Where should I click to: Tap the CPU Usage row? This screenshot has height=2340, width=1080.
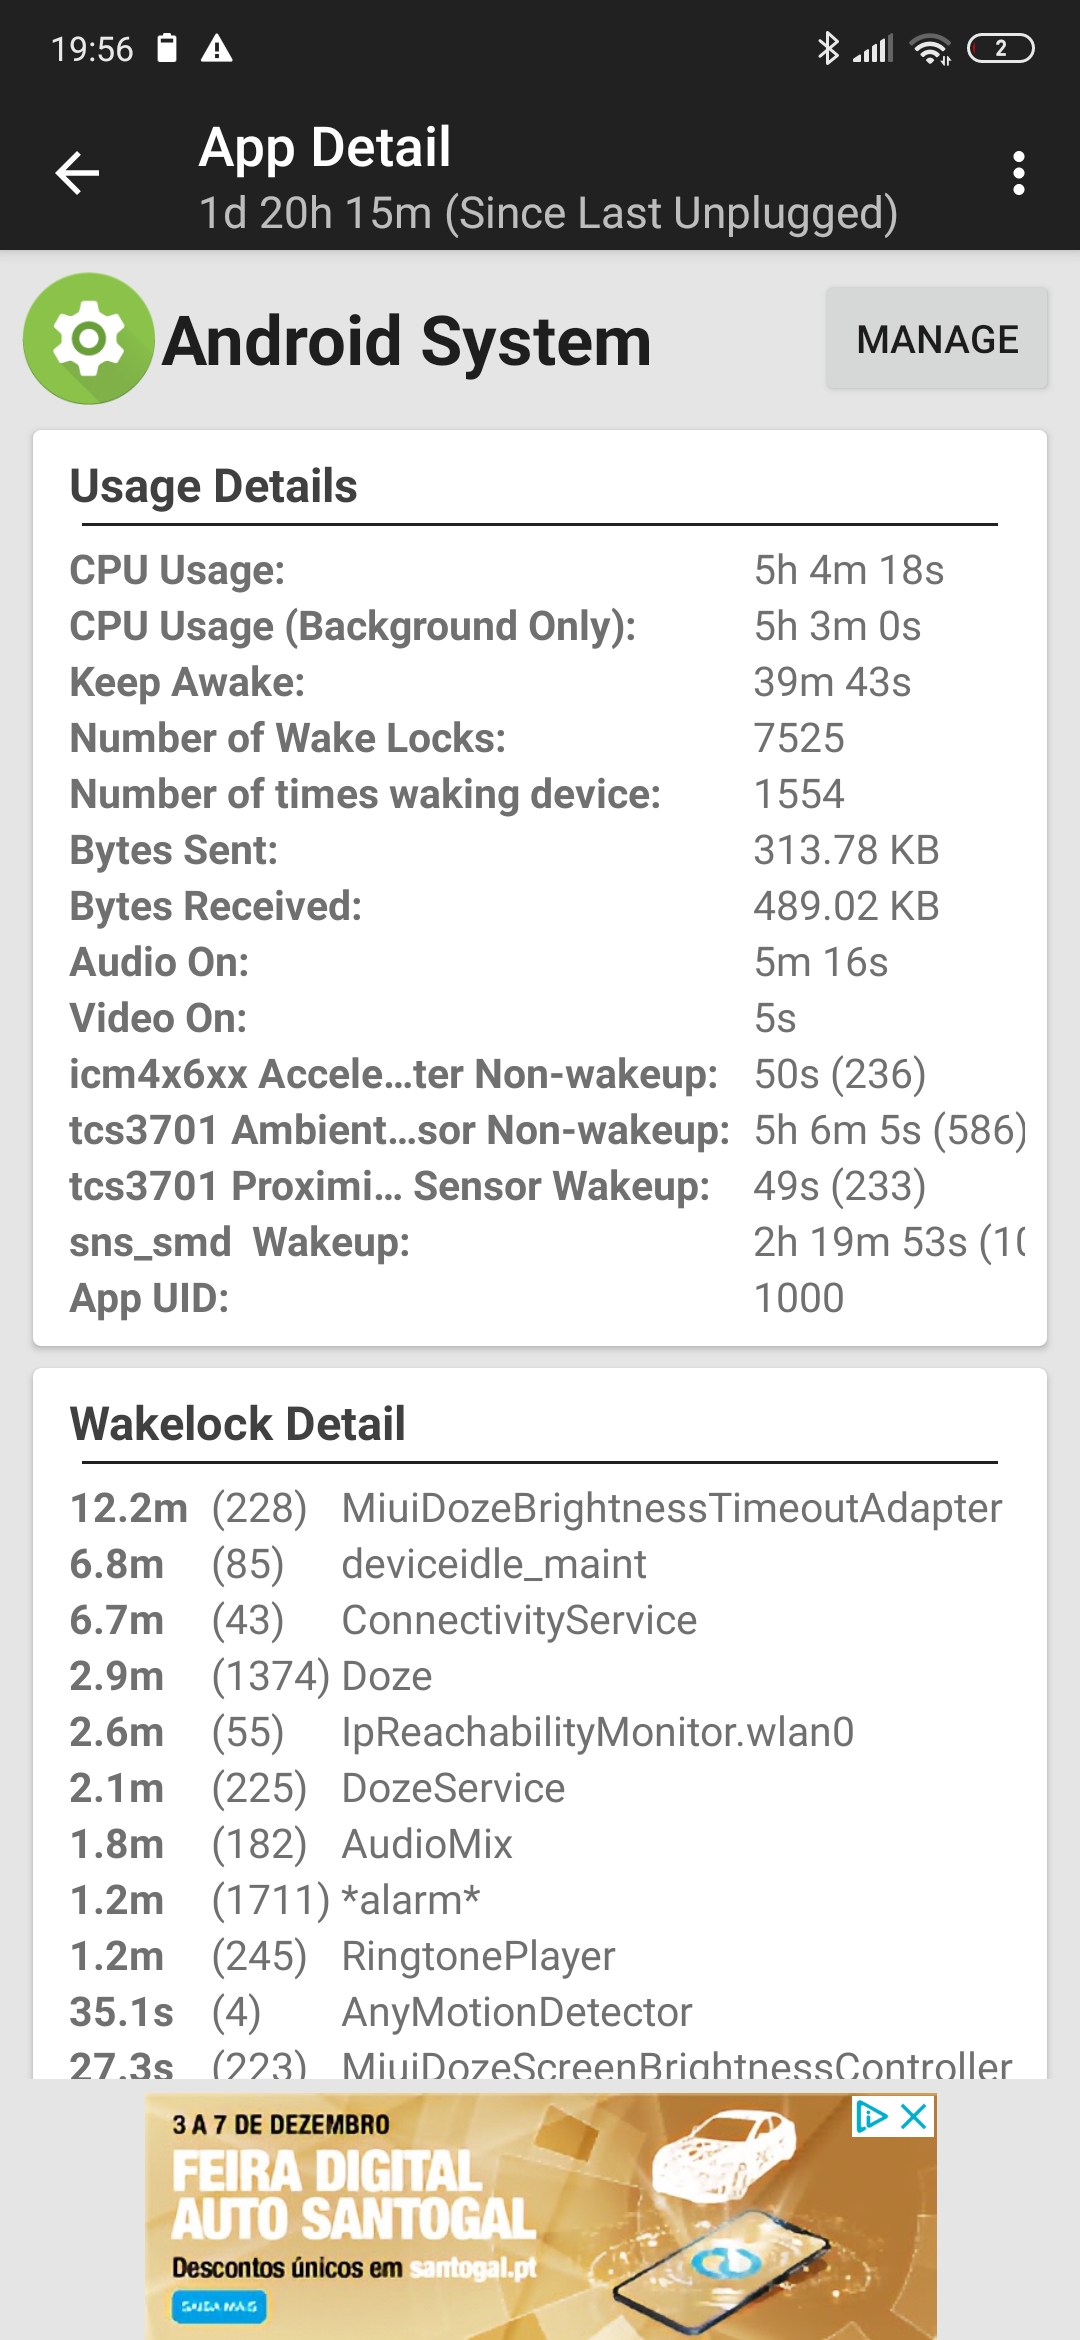(x=506, y=570)
